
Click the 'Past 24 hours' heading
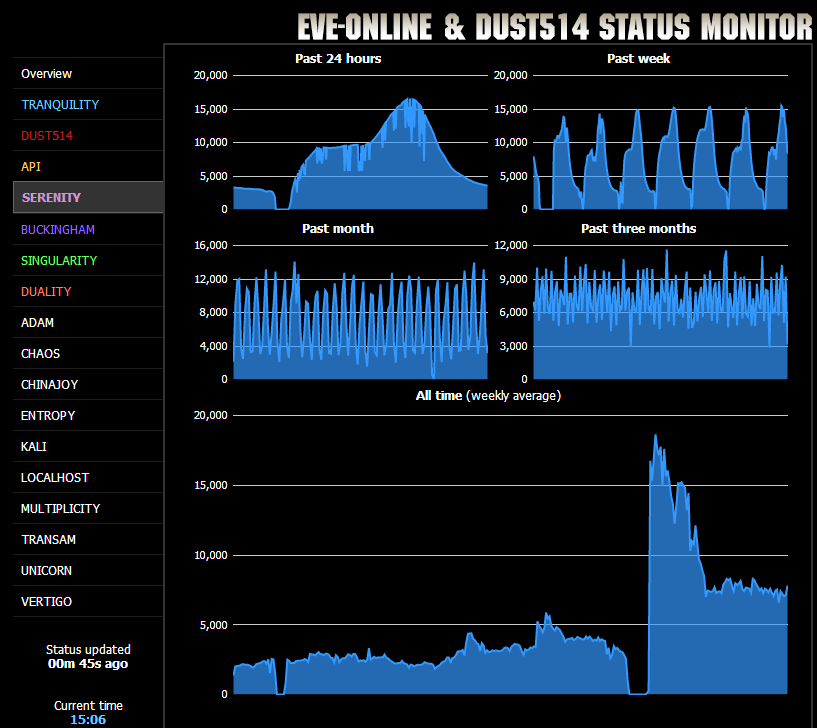click(338, 58)
